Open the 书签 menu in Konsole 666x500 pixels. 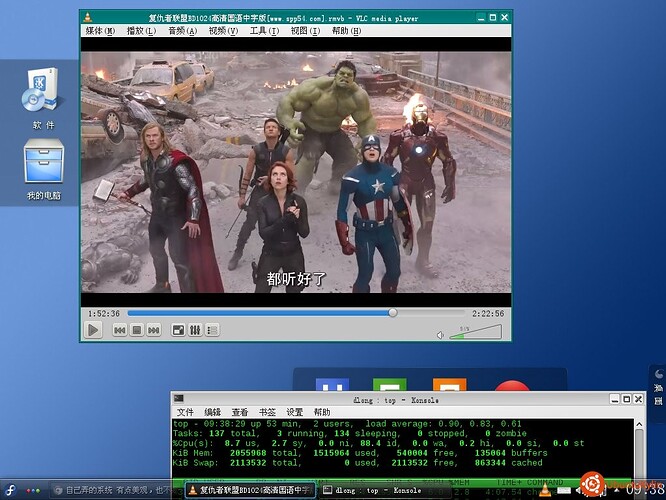[267, 412]
